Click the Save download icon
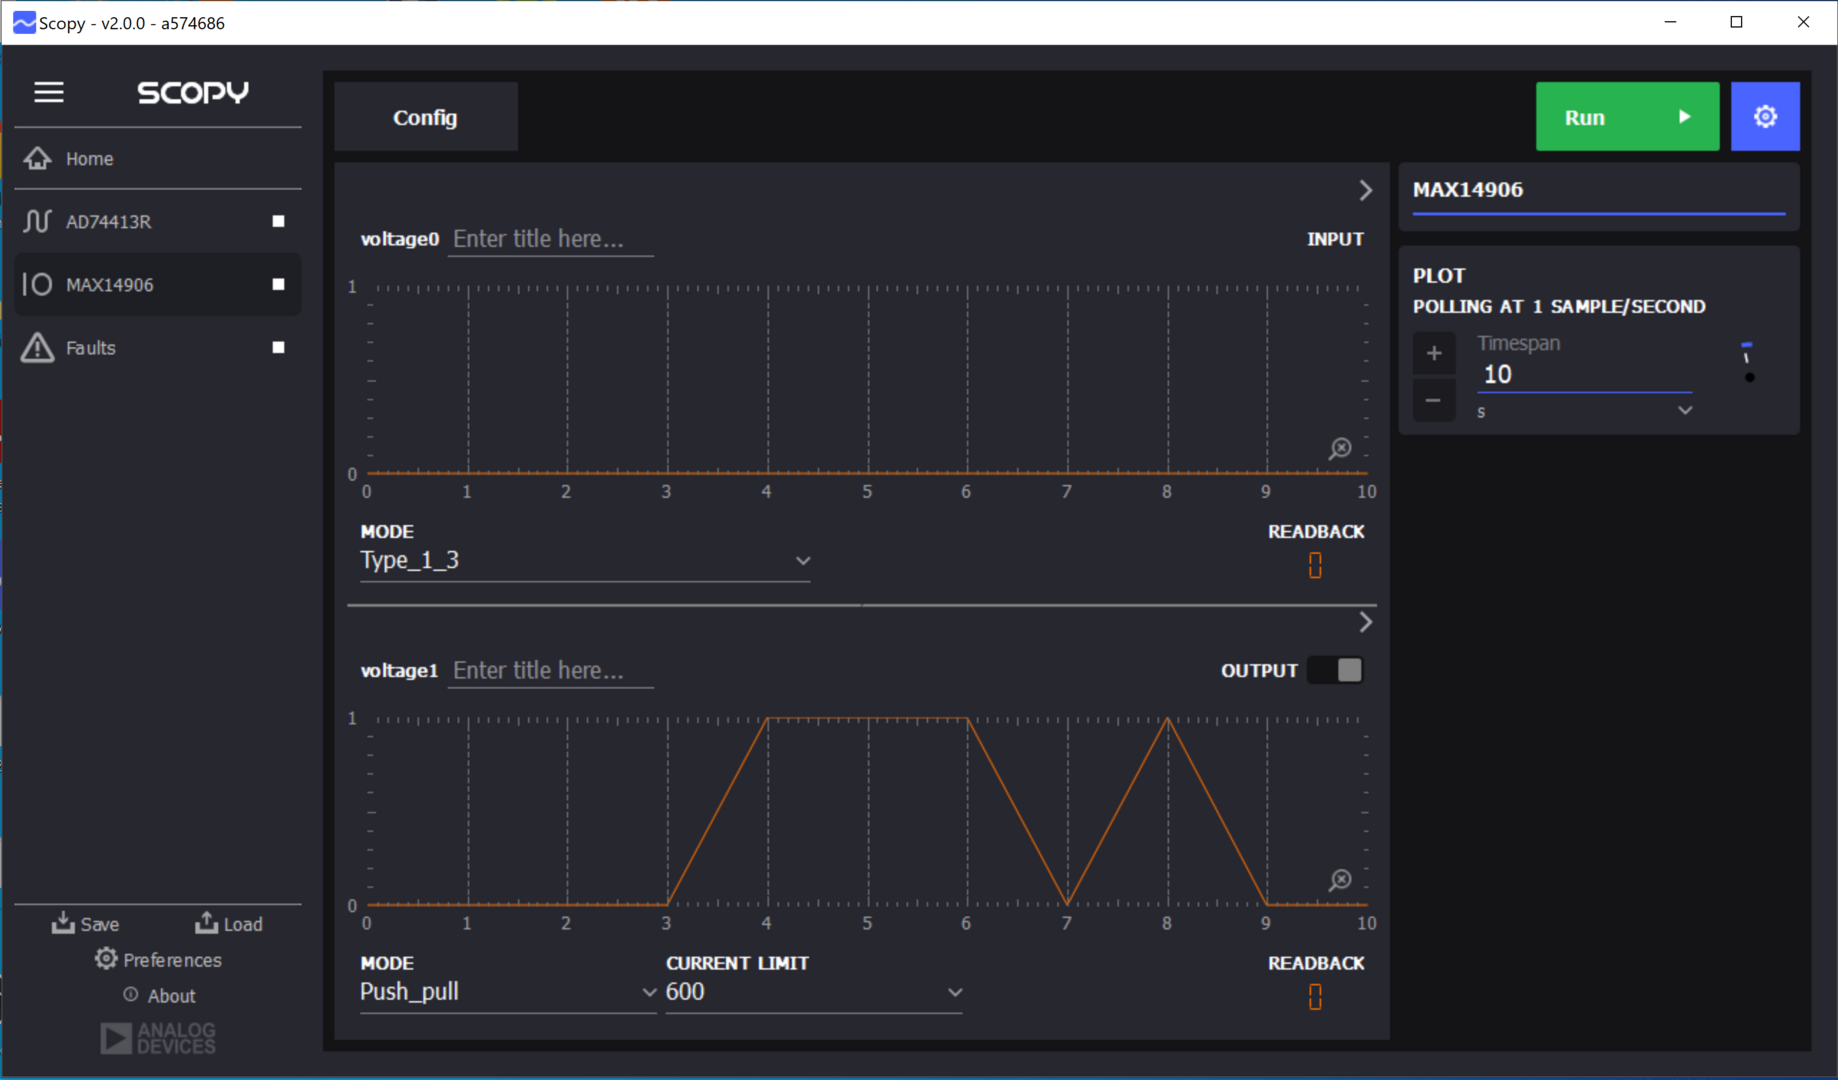The width and height of the screenshot is (1838, 1080). pyautogui.click(x=63, y=922)
